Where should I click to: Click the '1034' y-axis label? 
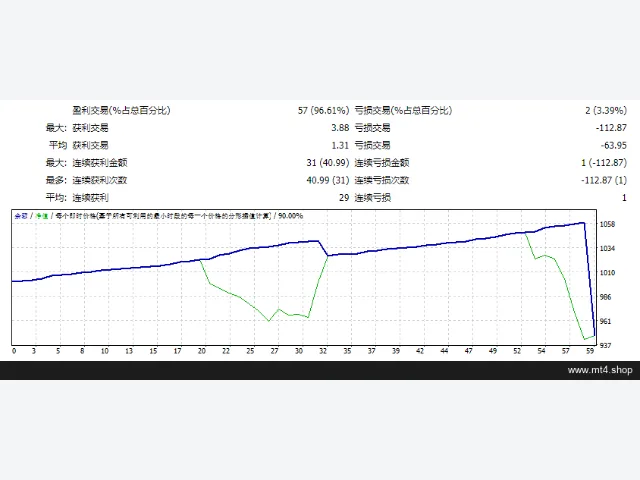pyautogui.click(x=607, y=248)
